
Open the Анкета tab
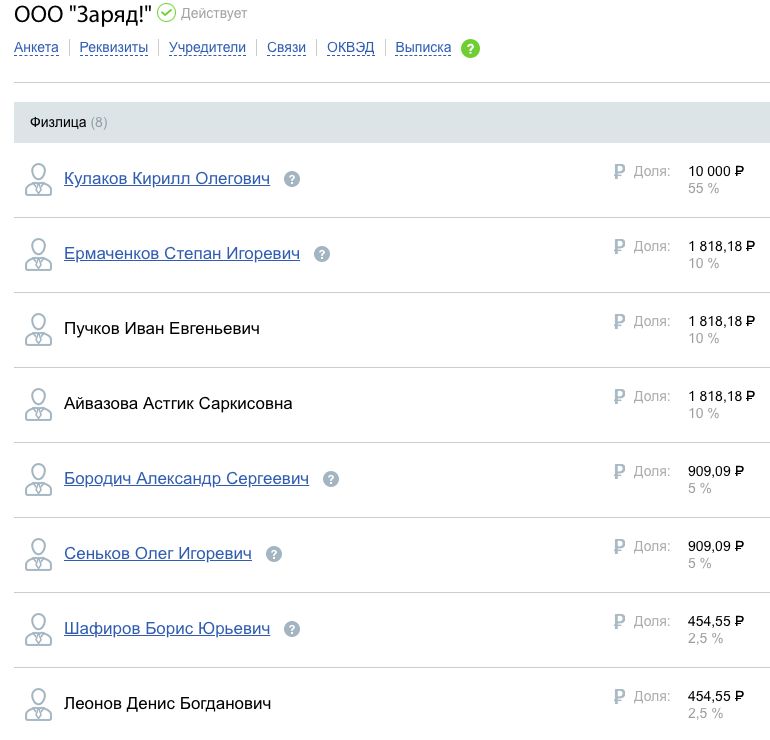[x=36, y=47]
